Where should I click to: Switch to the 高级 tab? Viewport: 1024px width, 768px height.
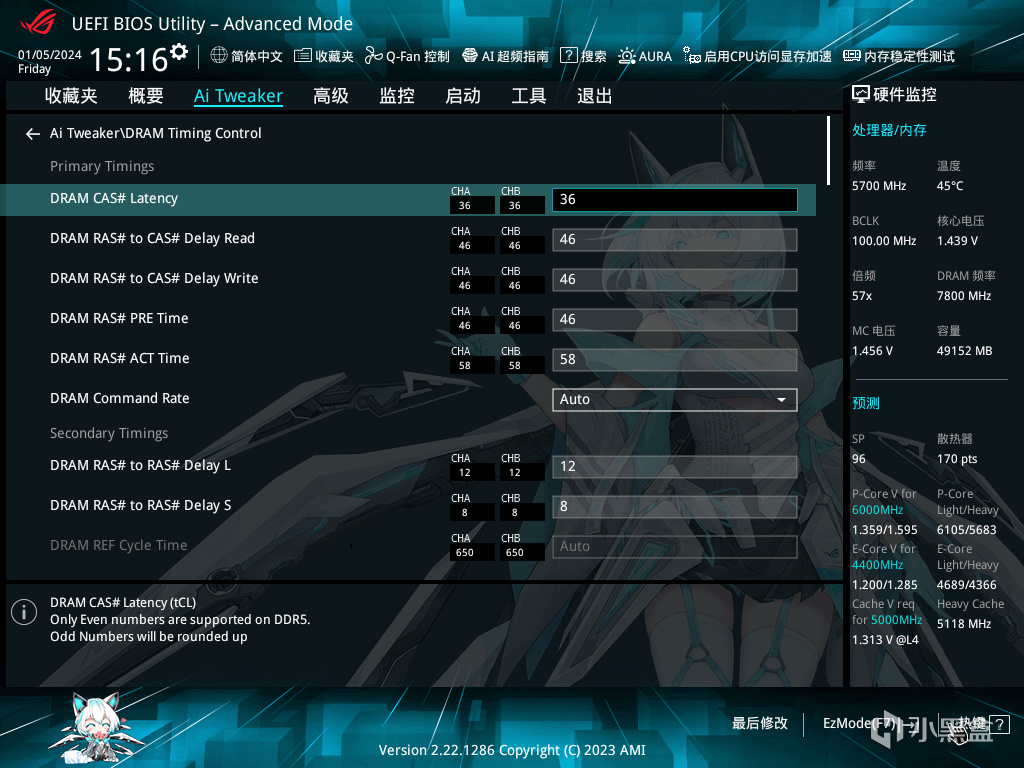tap(330, 96)
